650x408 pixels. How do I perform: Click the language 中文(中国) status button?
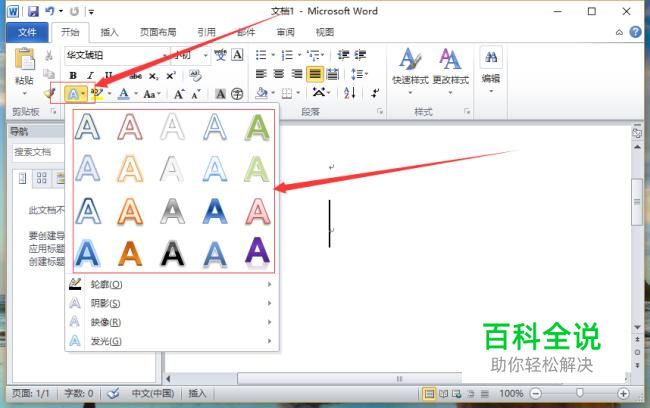coord(153,393)
